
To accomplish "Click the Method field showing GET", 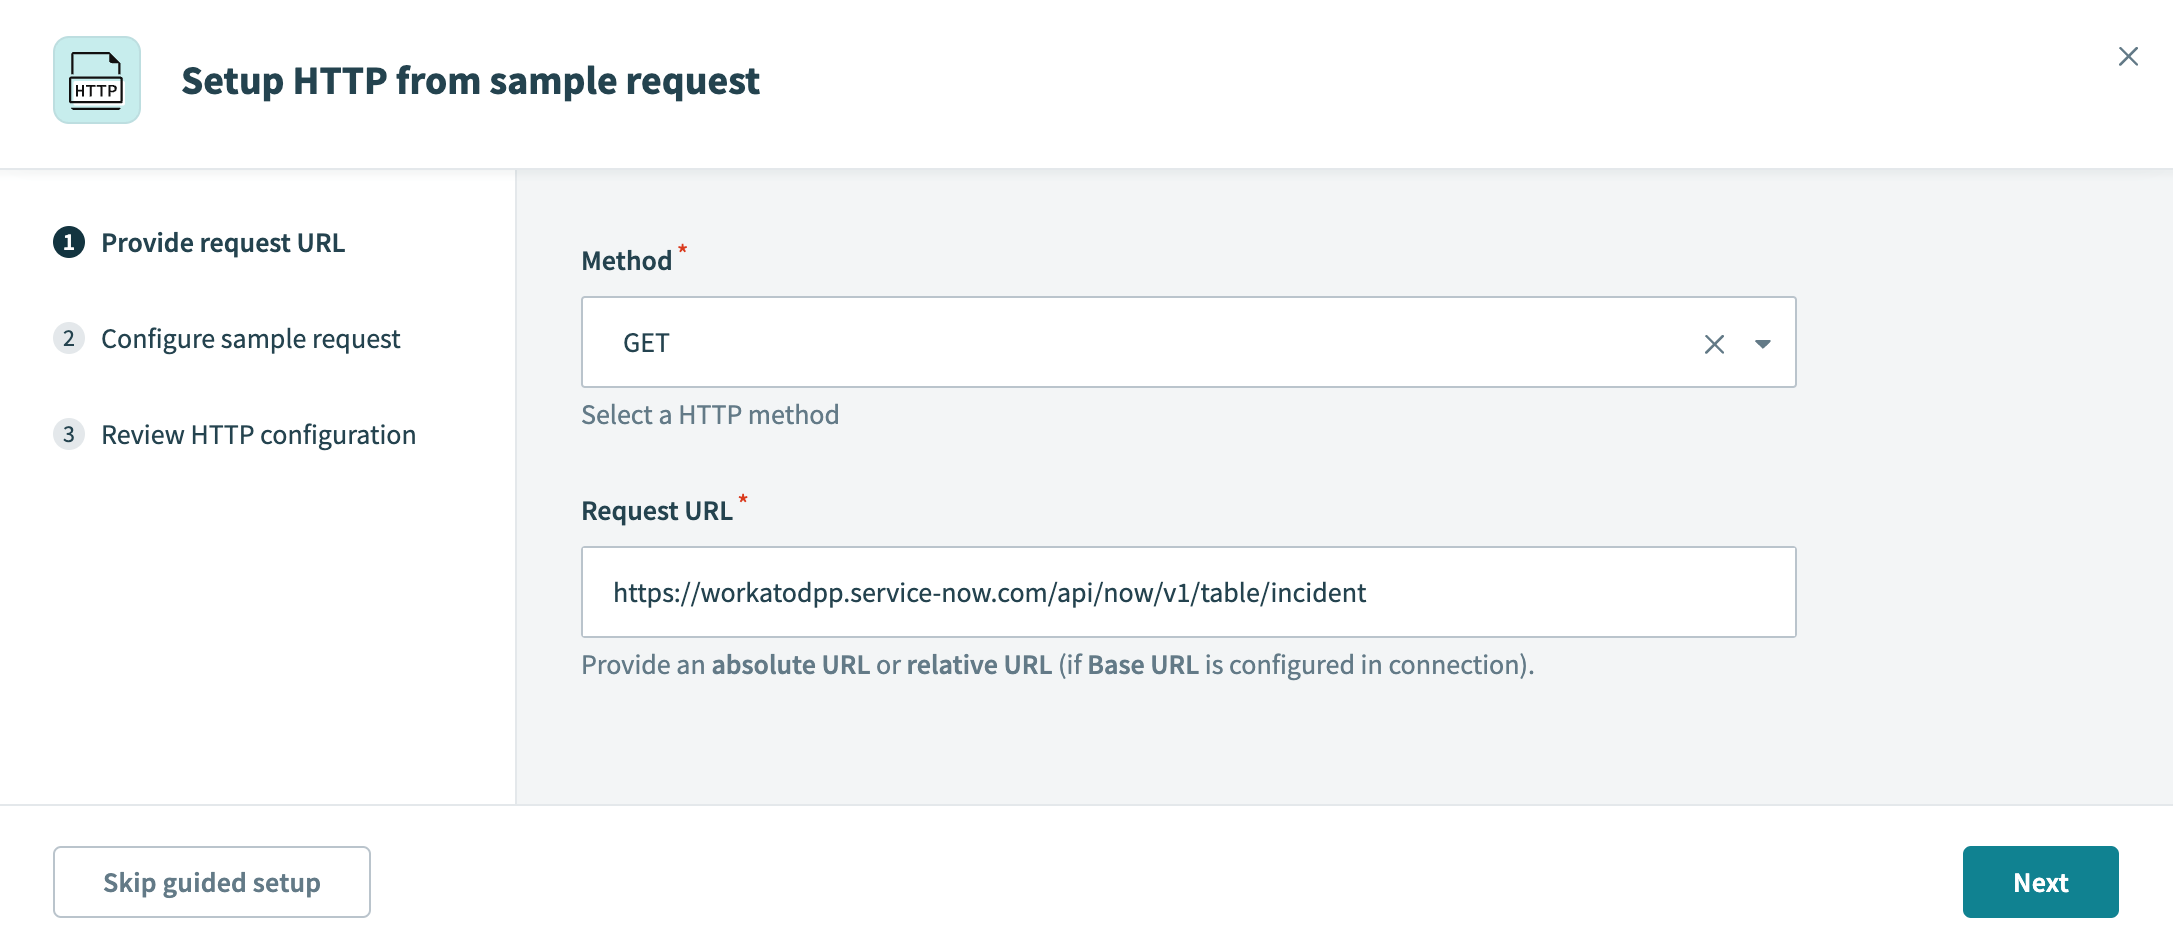I will tap(1100, 342).
